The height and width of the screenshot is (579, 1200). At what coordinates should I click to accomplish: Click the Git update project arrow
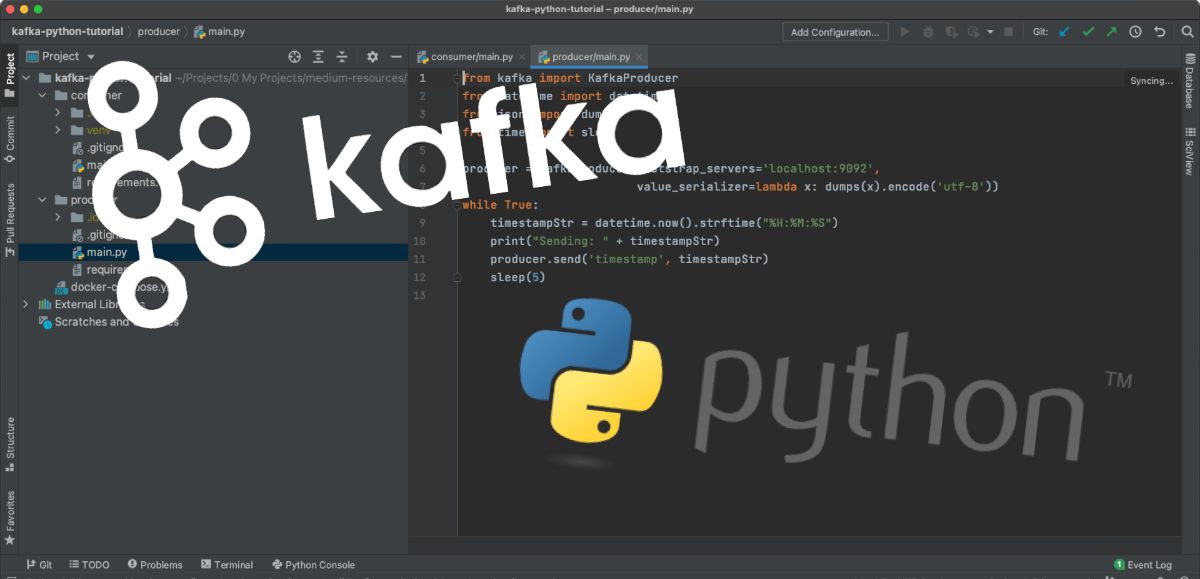[x=1064, y=32]
